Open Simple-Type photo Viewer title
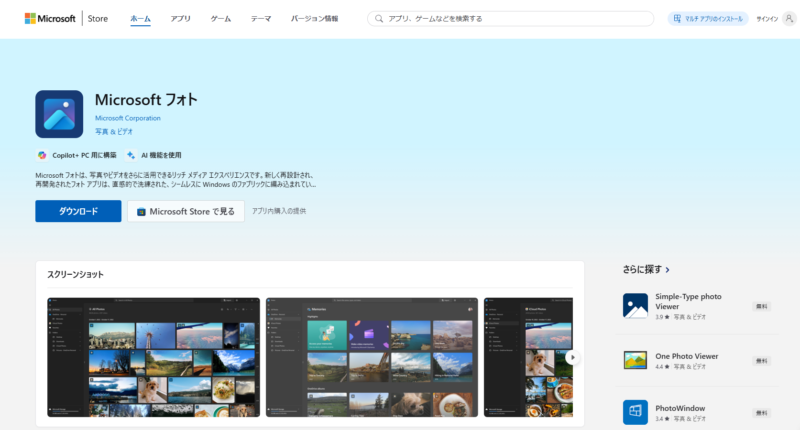Image resolution: width=800 pixels, height=430 pixels. 688,301
